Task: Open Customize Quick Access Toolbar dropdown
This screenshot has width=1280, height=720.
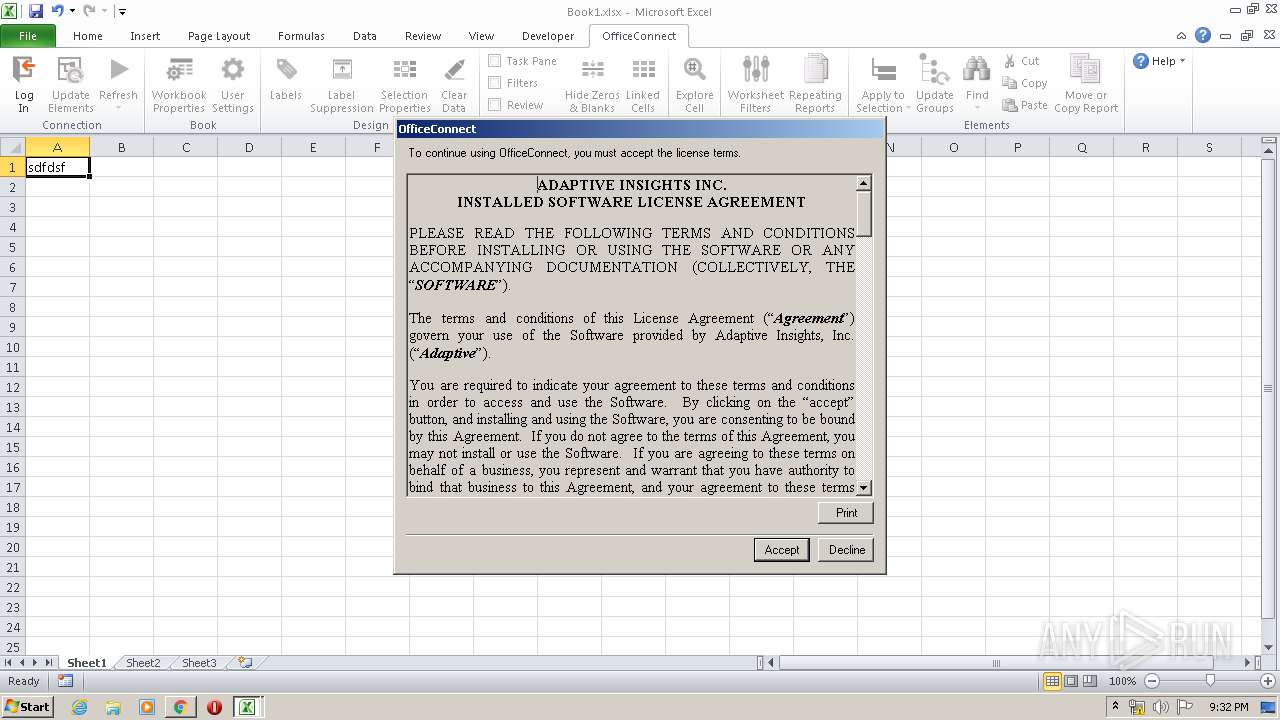Action: pyautogui.click(x=122, y=12)
